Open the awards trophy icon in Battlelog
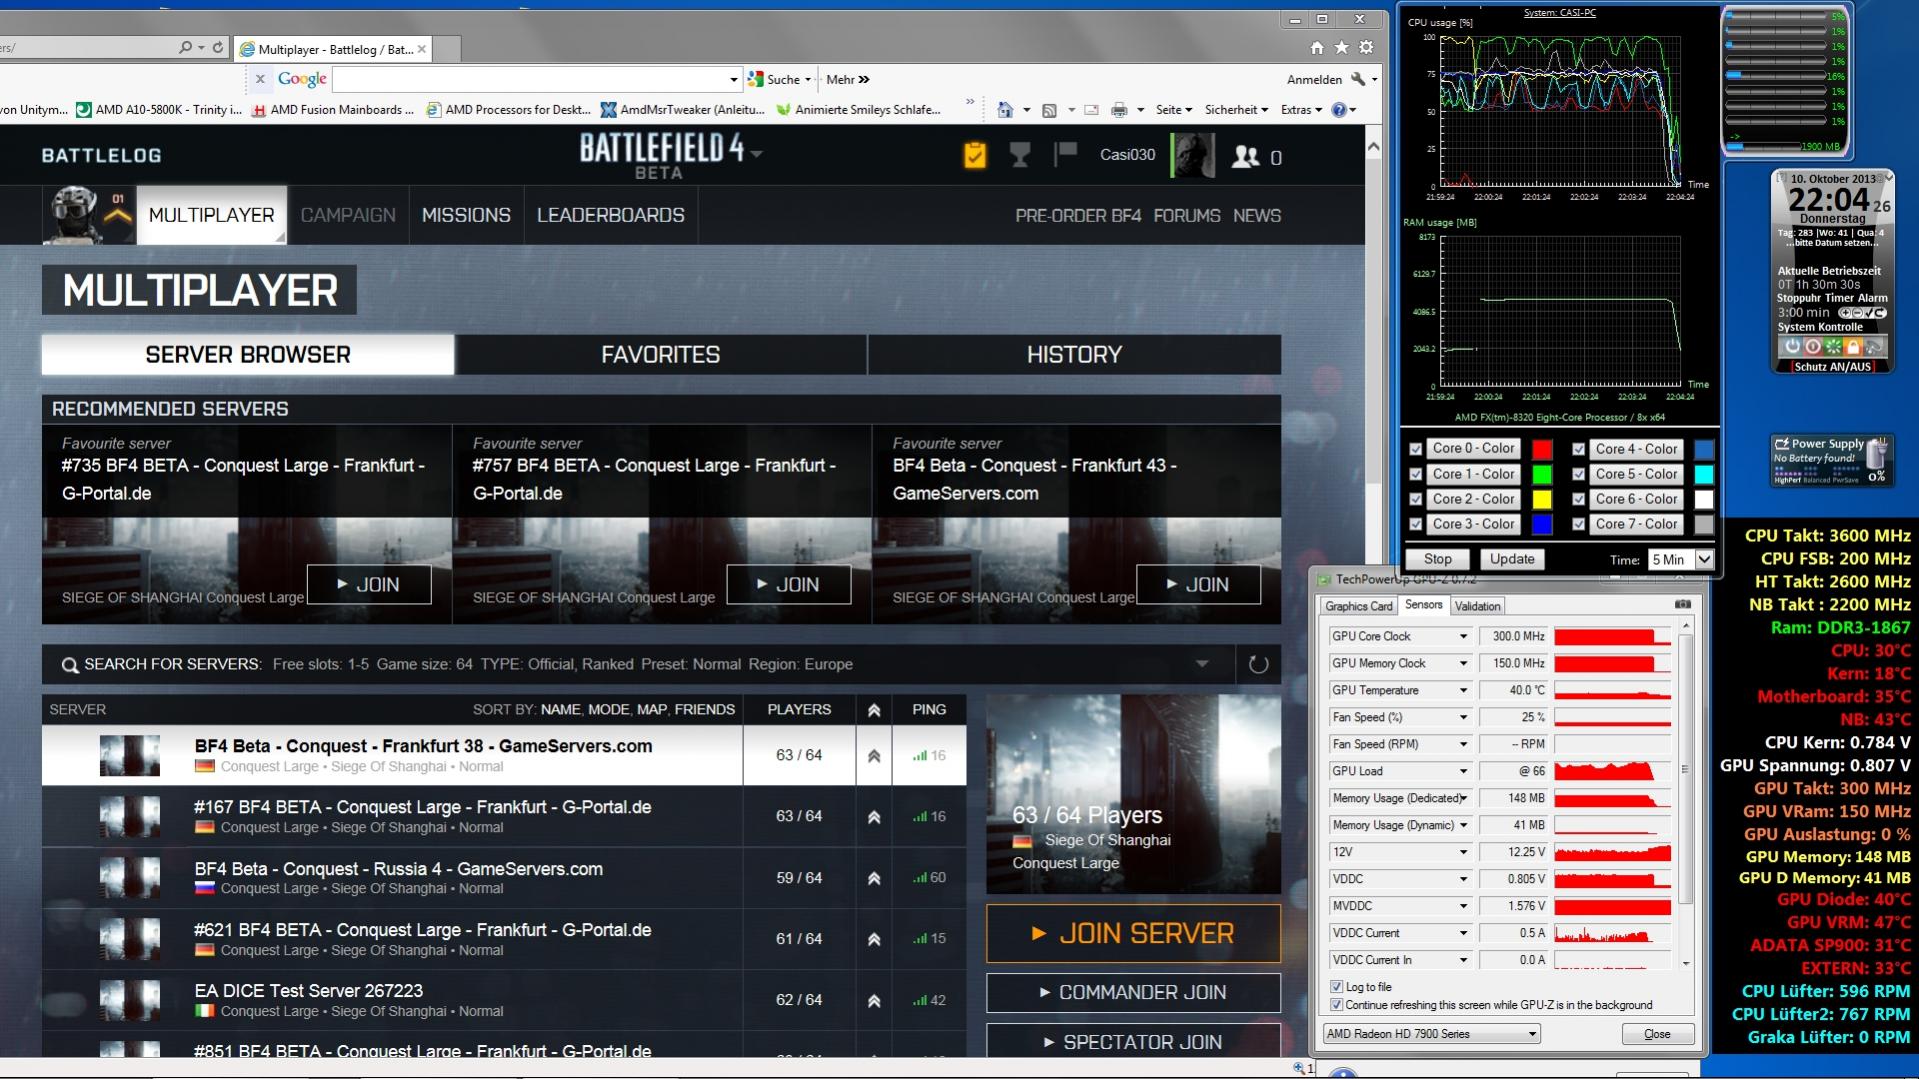This screenshot has width=1919, height=1079. click(x=1020, y=155)
